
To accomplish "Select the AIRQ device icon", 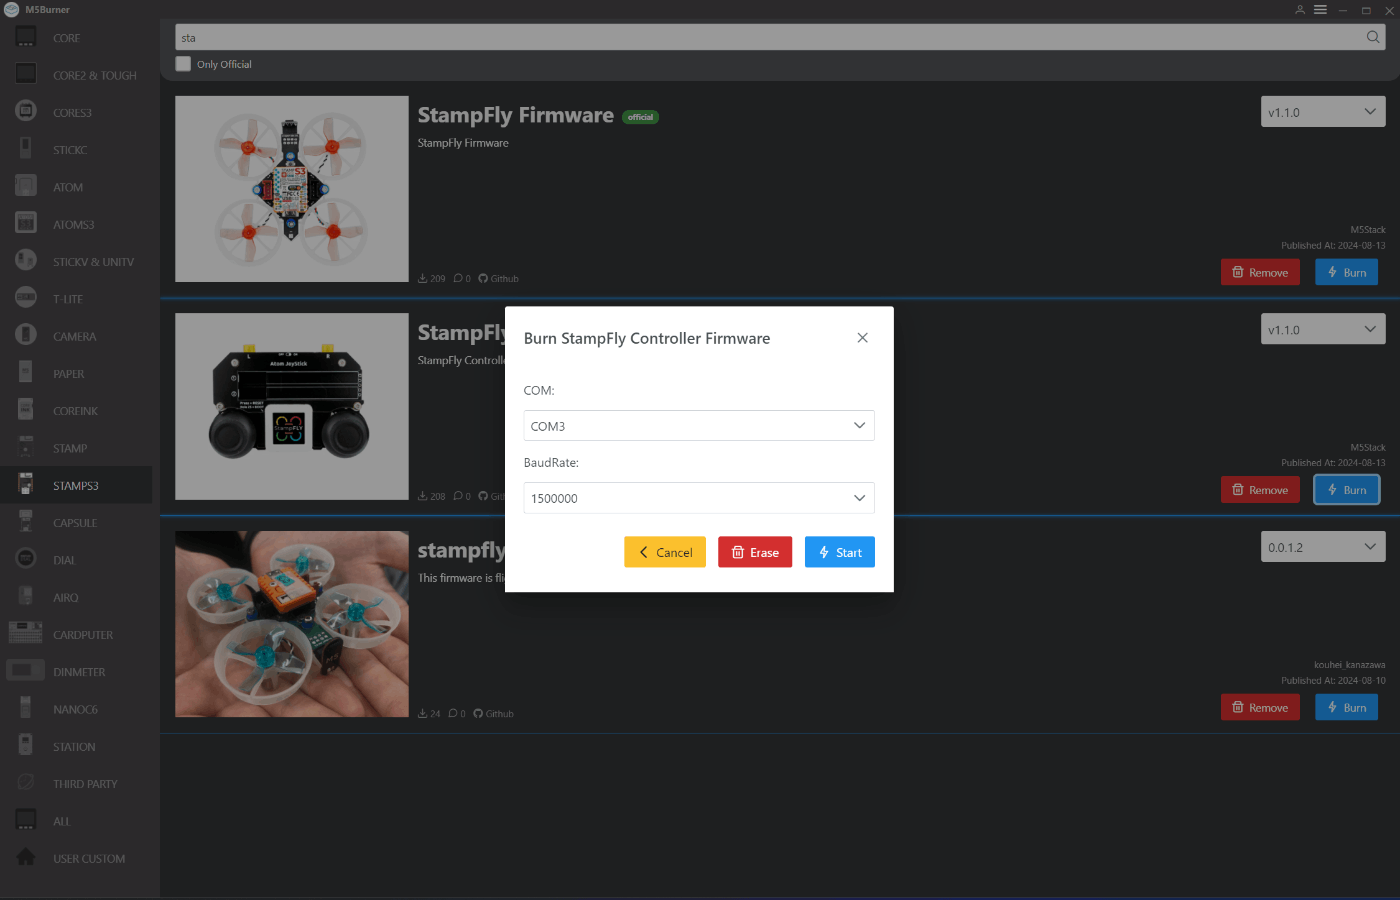I will click(x=26, y=596).
